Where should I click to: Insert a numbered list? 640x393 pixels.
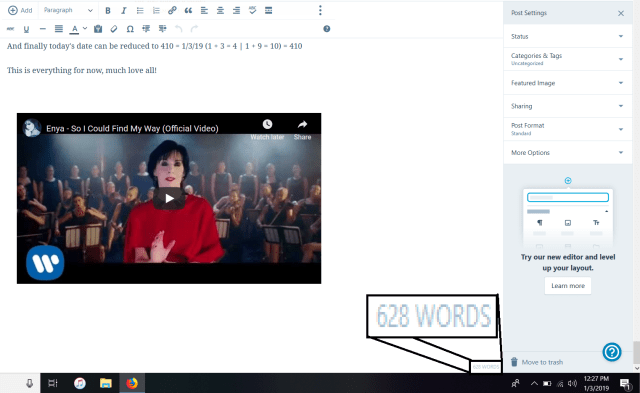[156, 11]
